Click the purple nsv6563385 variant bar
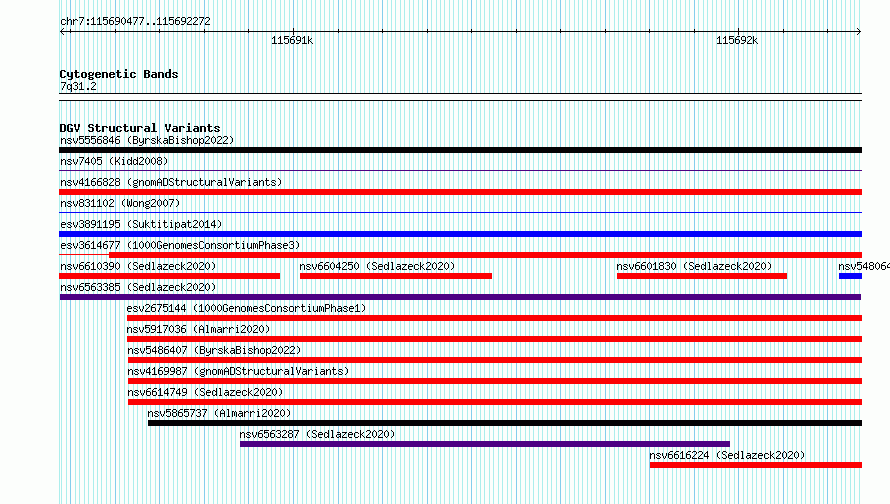This screenshot has width=890, height=504. [460, 297]
